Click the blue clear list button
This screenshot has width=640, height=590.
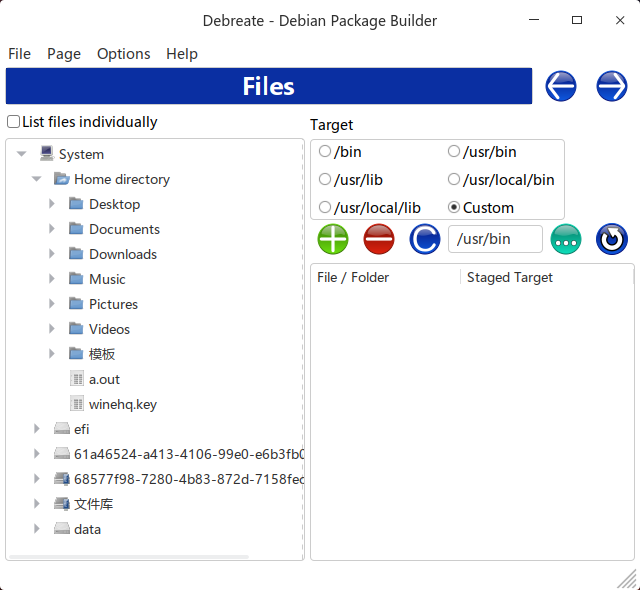click(425, 239)
